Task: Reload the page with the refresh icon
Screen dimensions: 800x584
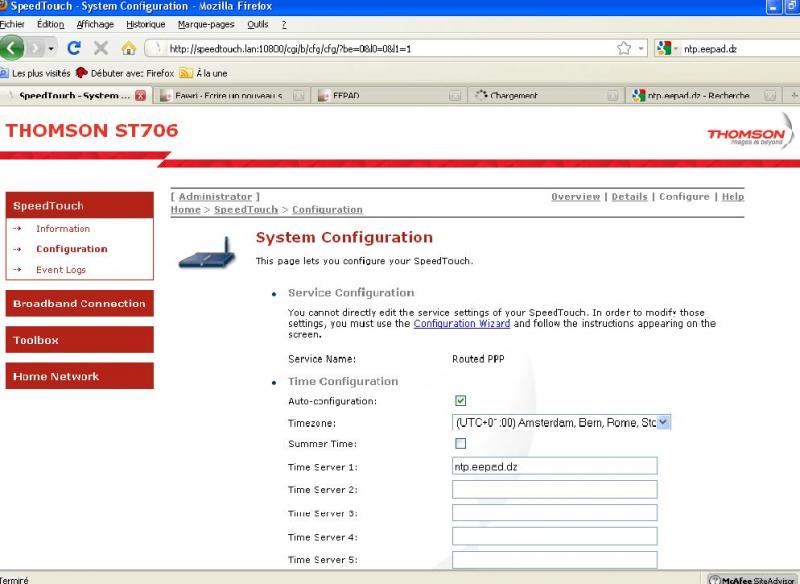Action: point(74,48)
